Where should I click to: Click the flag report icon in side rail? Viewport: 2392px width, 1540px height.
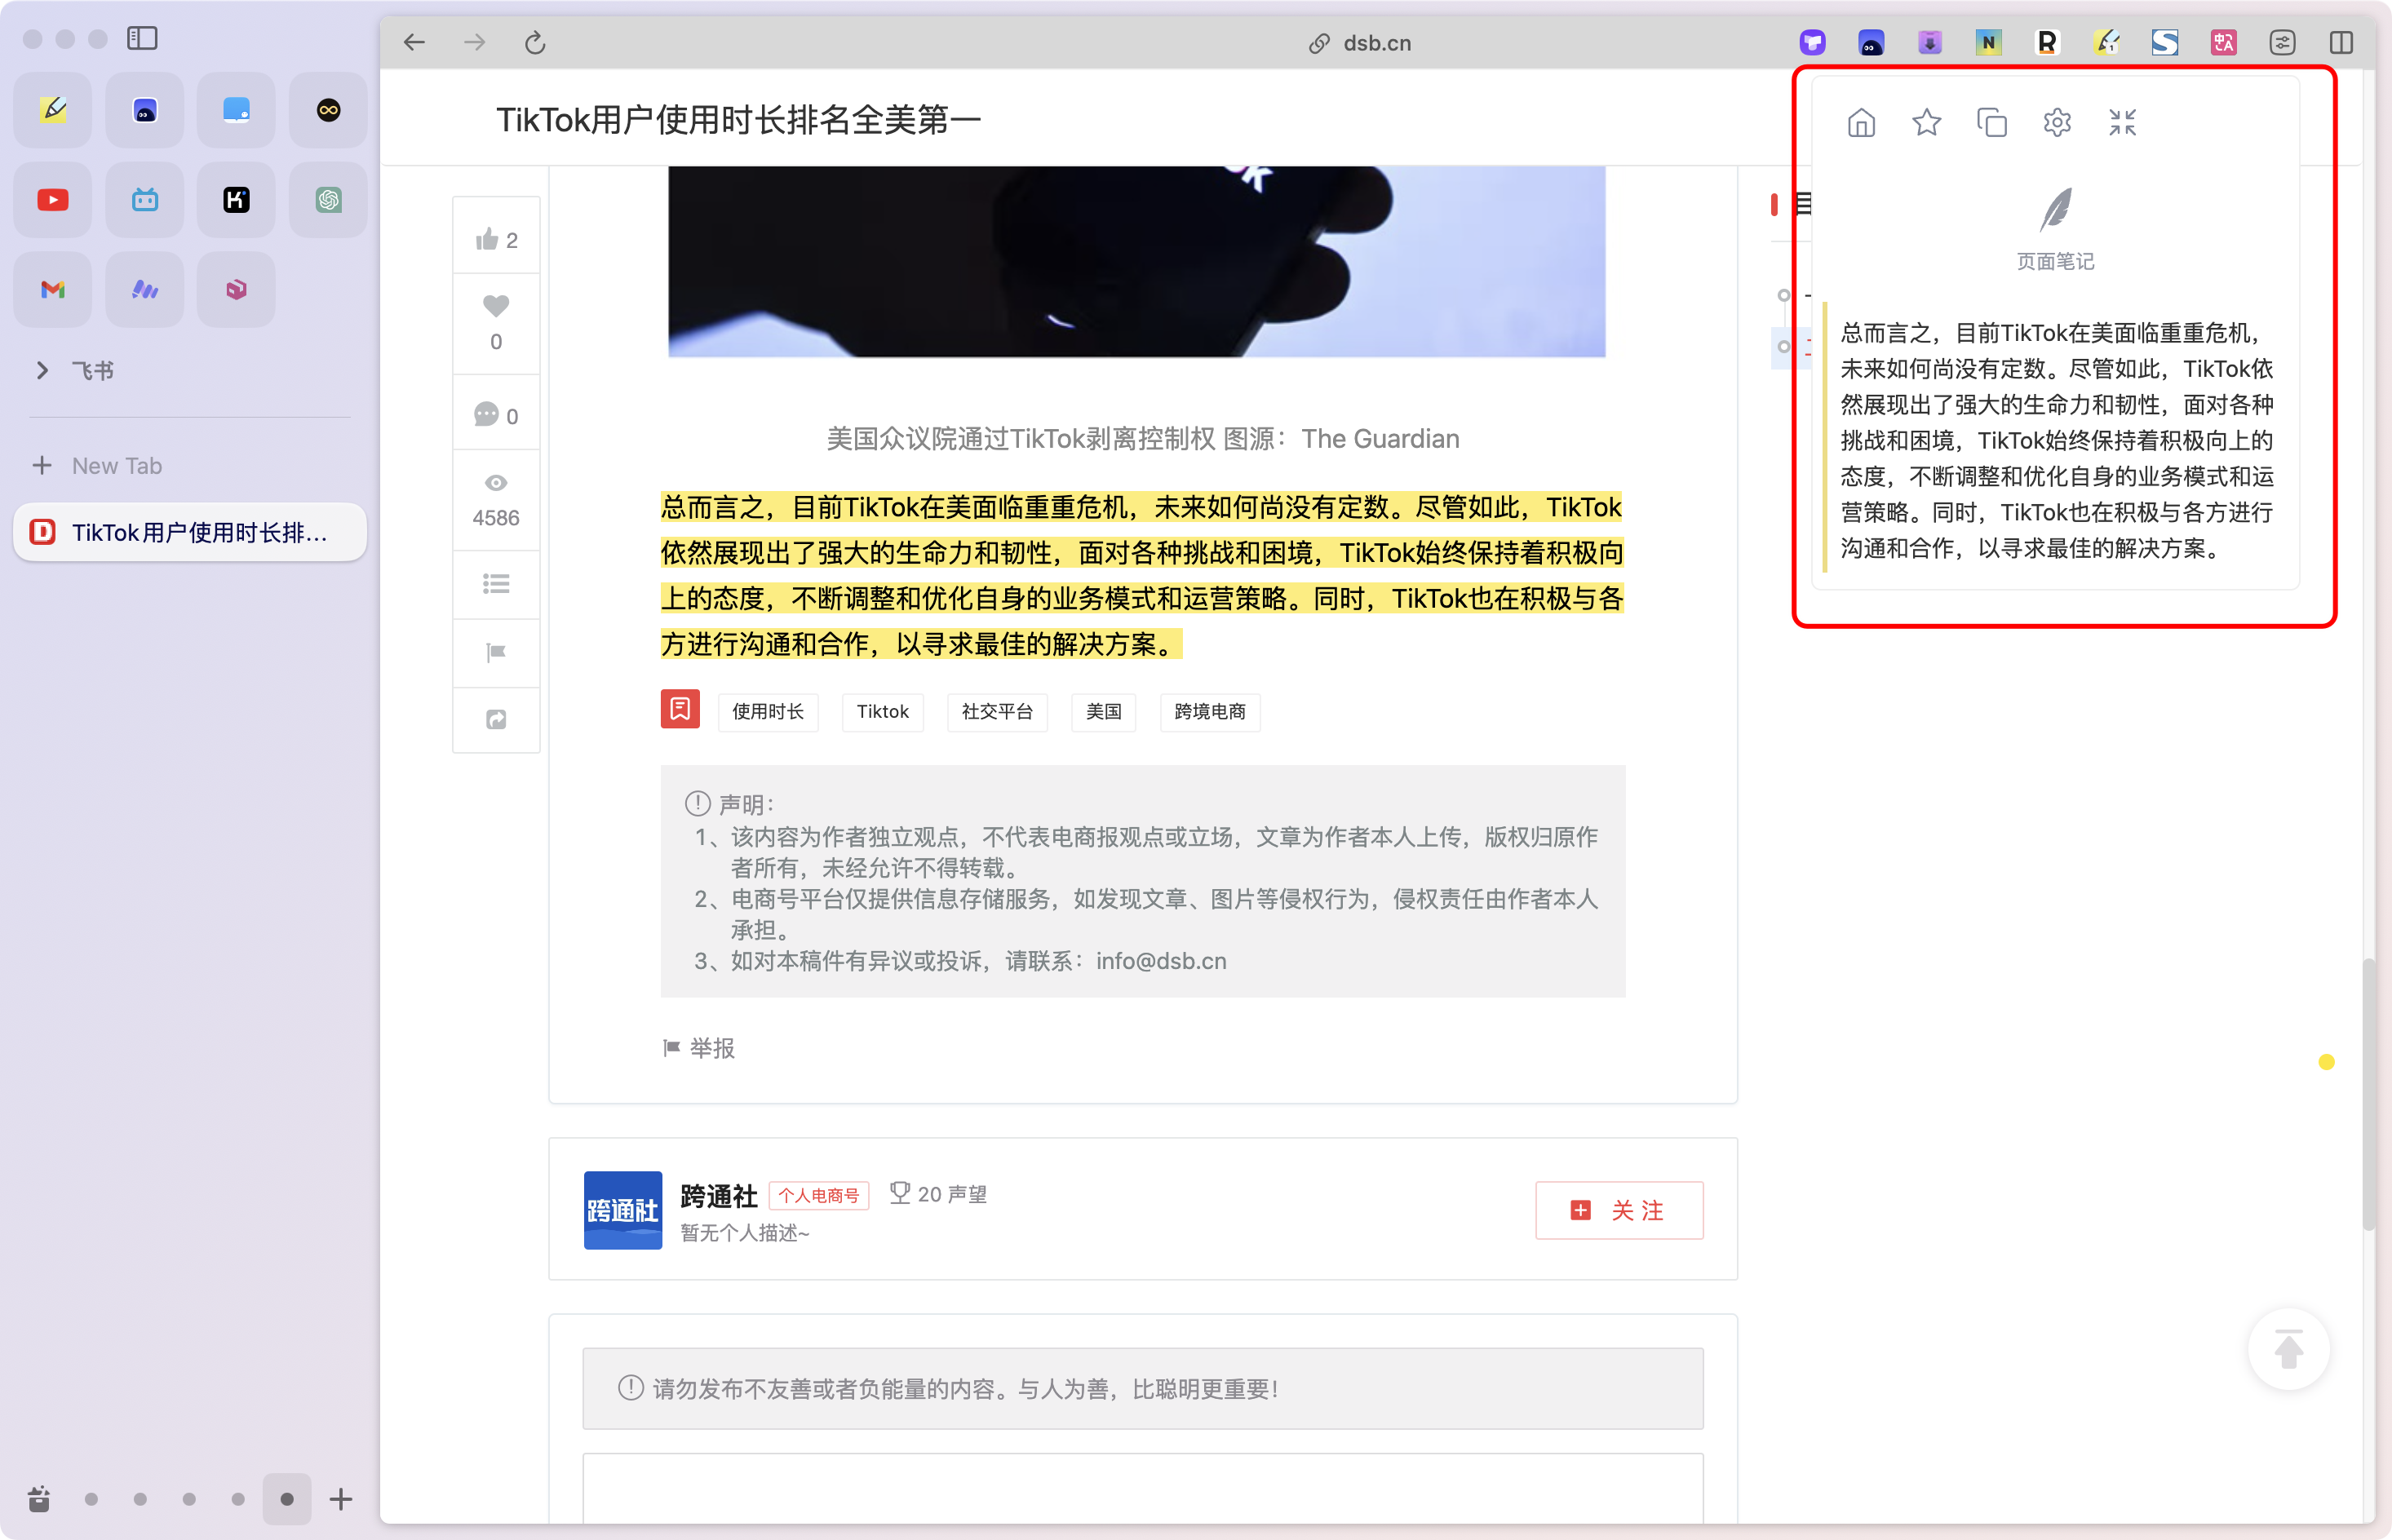496,653
